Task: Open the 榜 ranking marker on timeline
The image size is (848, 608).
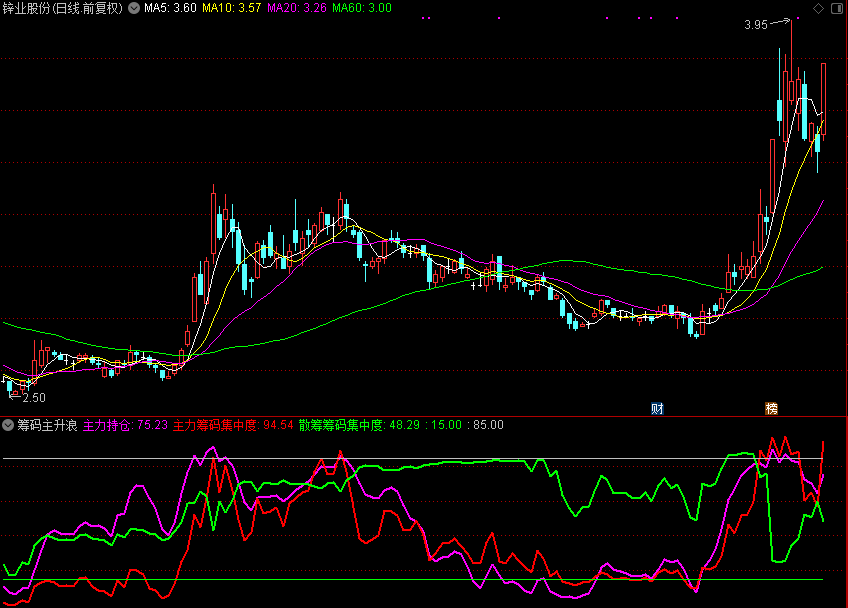Action: pyautogui.click(x=771, y=408)
